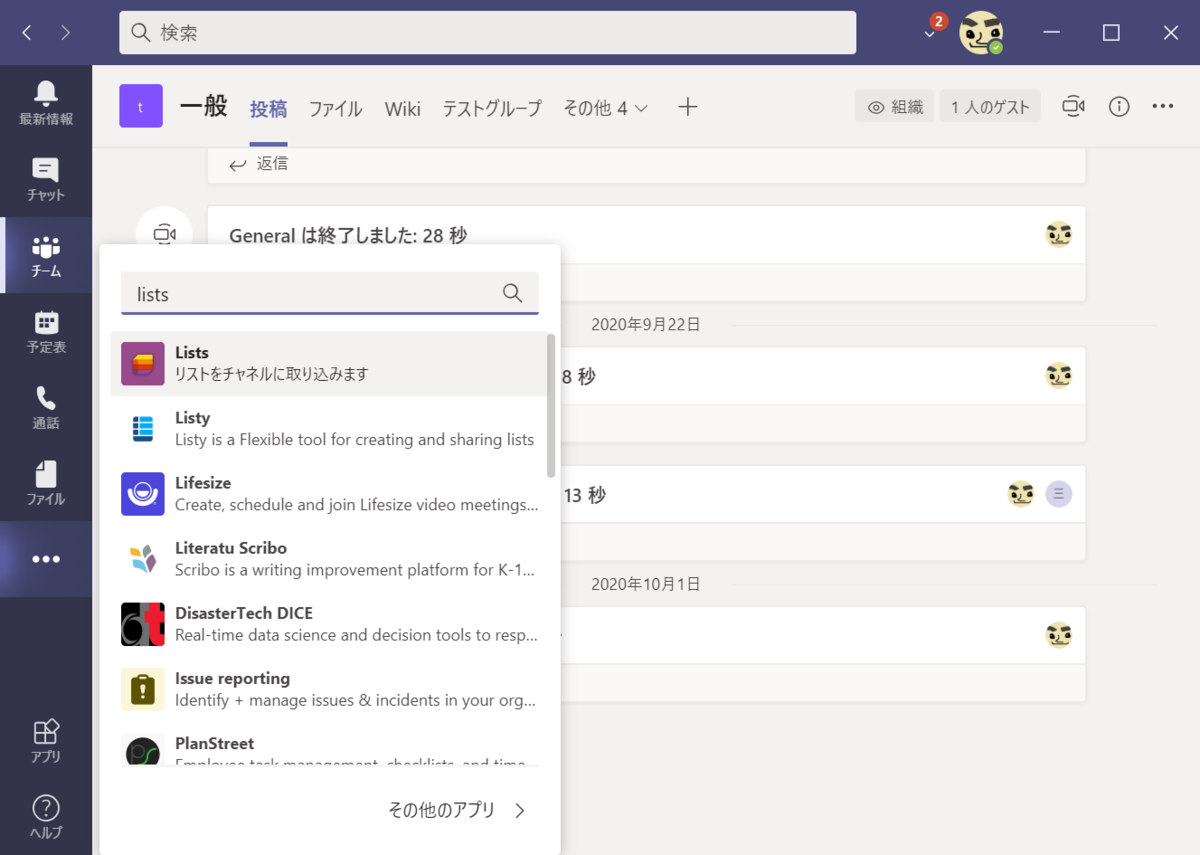Screen dimensions: 1200x855
Task: Switch to the ファイル tab
Action: pos(335,109)
